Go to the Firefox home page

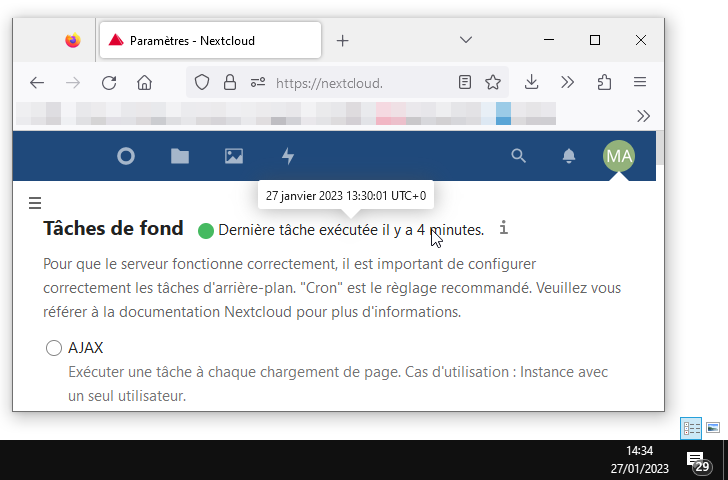[144, 83]
